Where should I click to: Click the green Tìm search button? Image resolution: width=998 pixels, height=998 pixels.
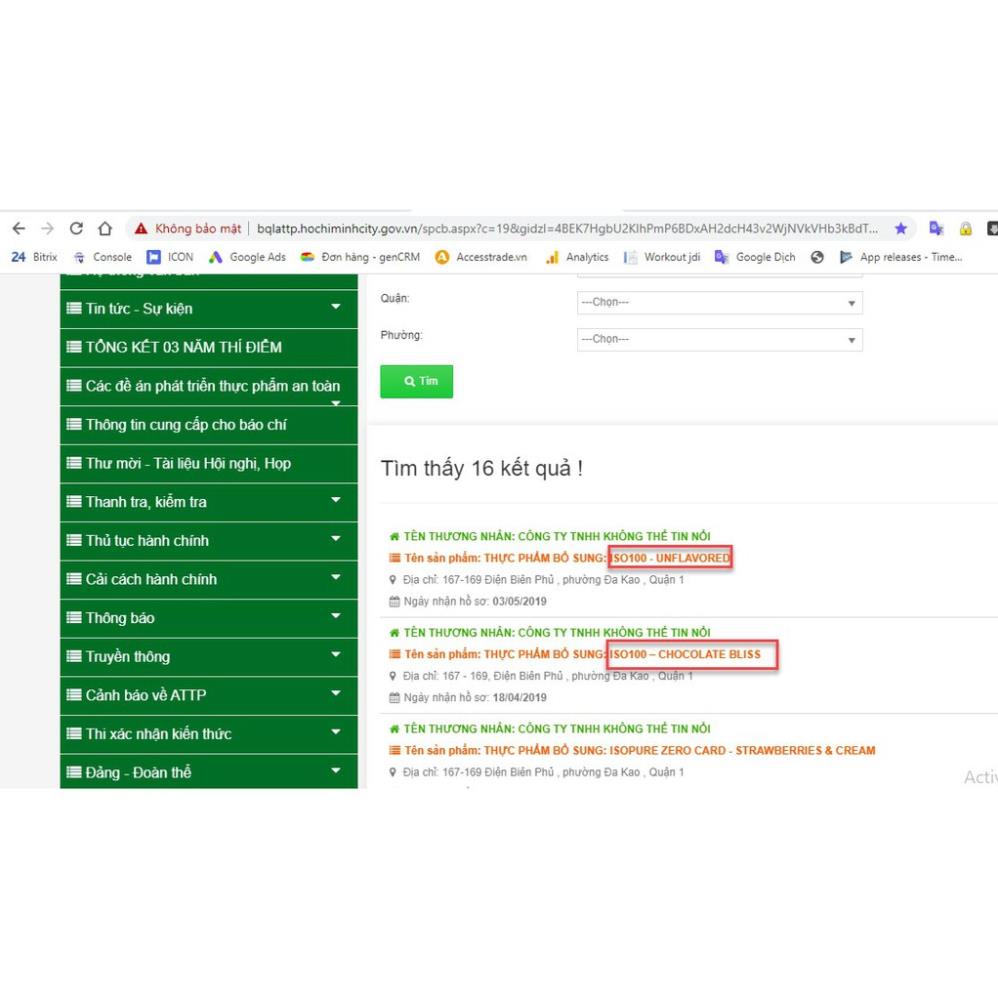pyautogui.click(x=416, y=381)
